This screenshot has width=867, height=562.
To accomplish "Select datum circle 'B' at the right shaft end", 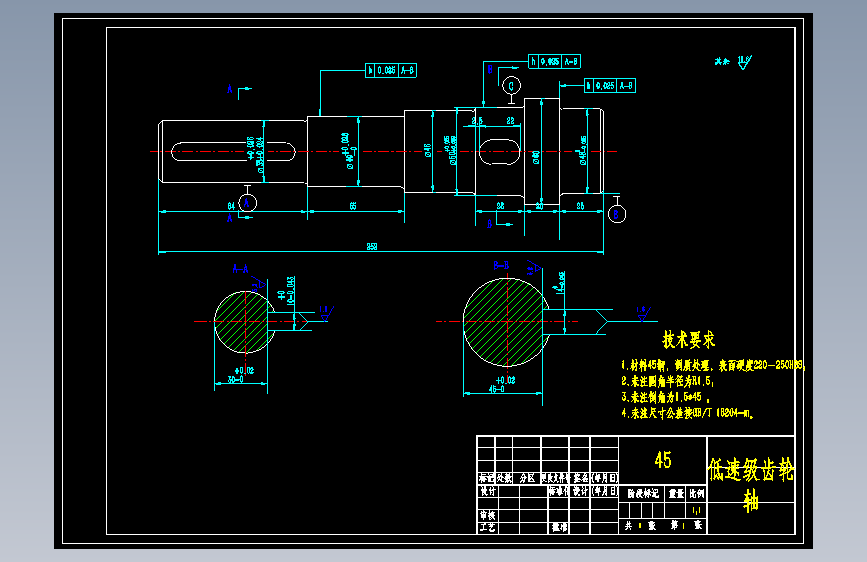I will [617, 214].
